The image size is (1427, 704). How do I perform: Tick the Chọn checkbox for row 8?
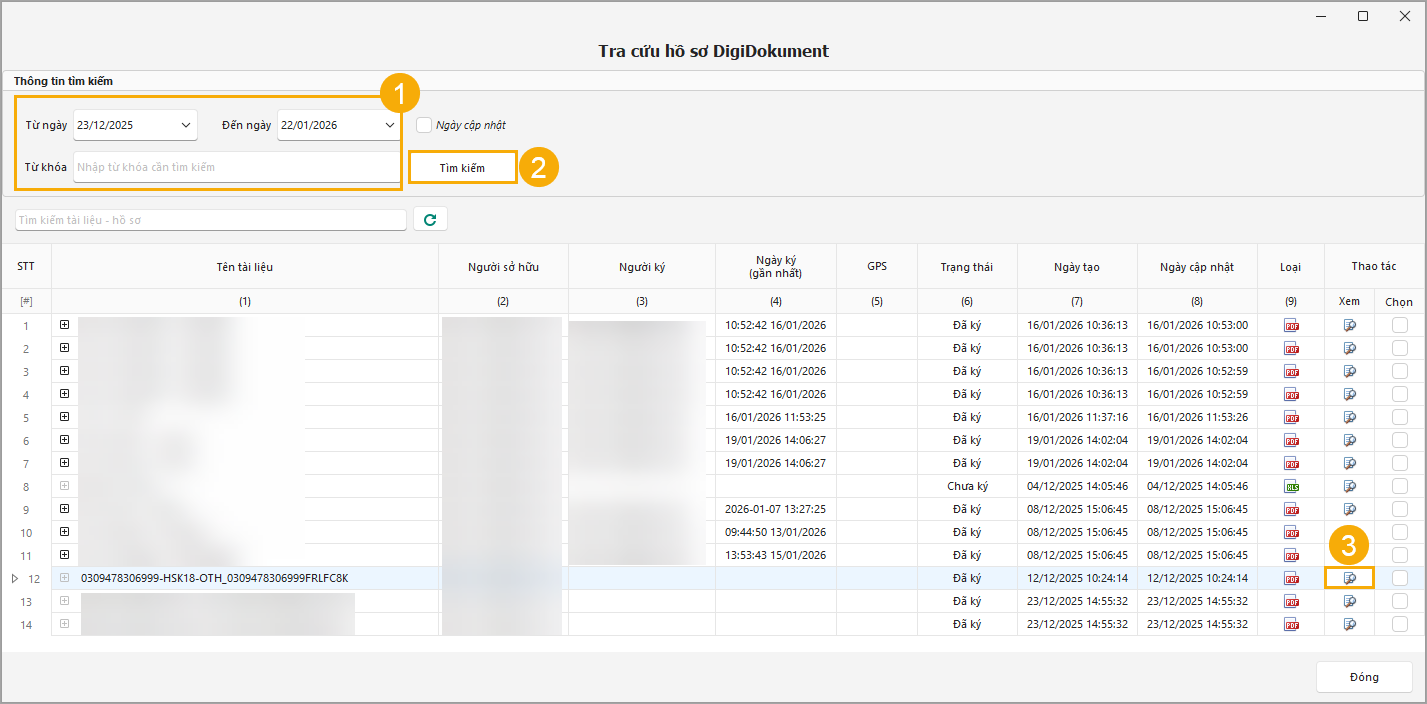[1400, 486]
